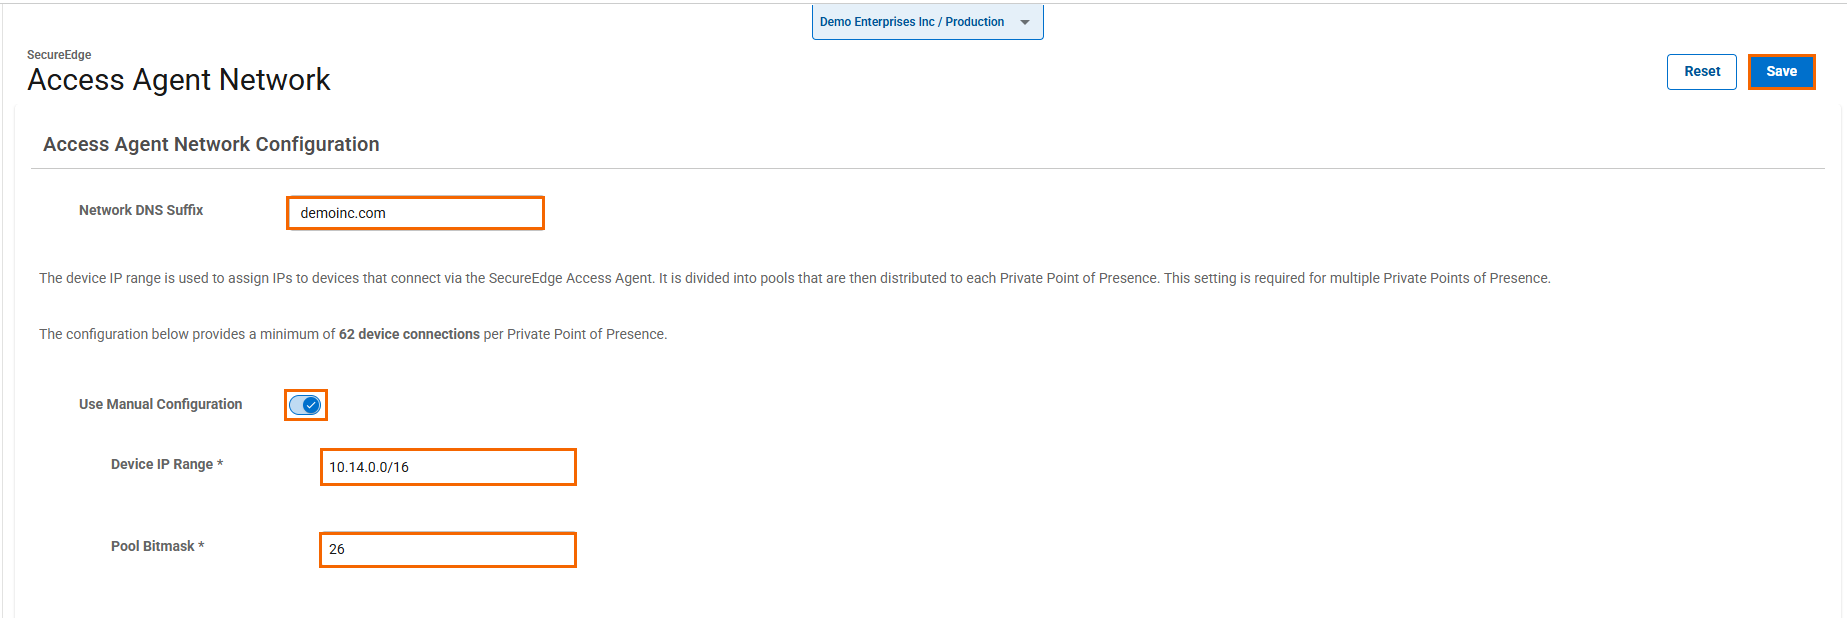
Task: Click the demoinc.com text in DNS suffix
Action: pos(343,213)
